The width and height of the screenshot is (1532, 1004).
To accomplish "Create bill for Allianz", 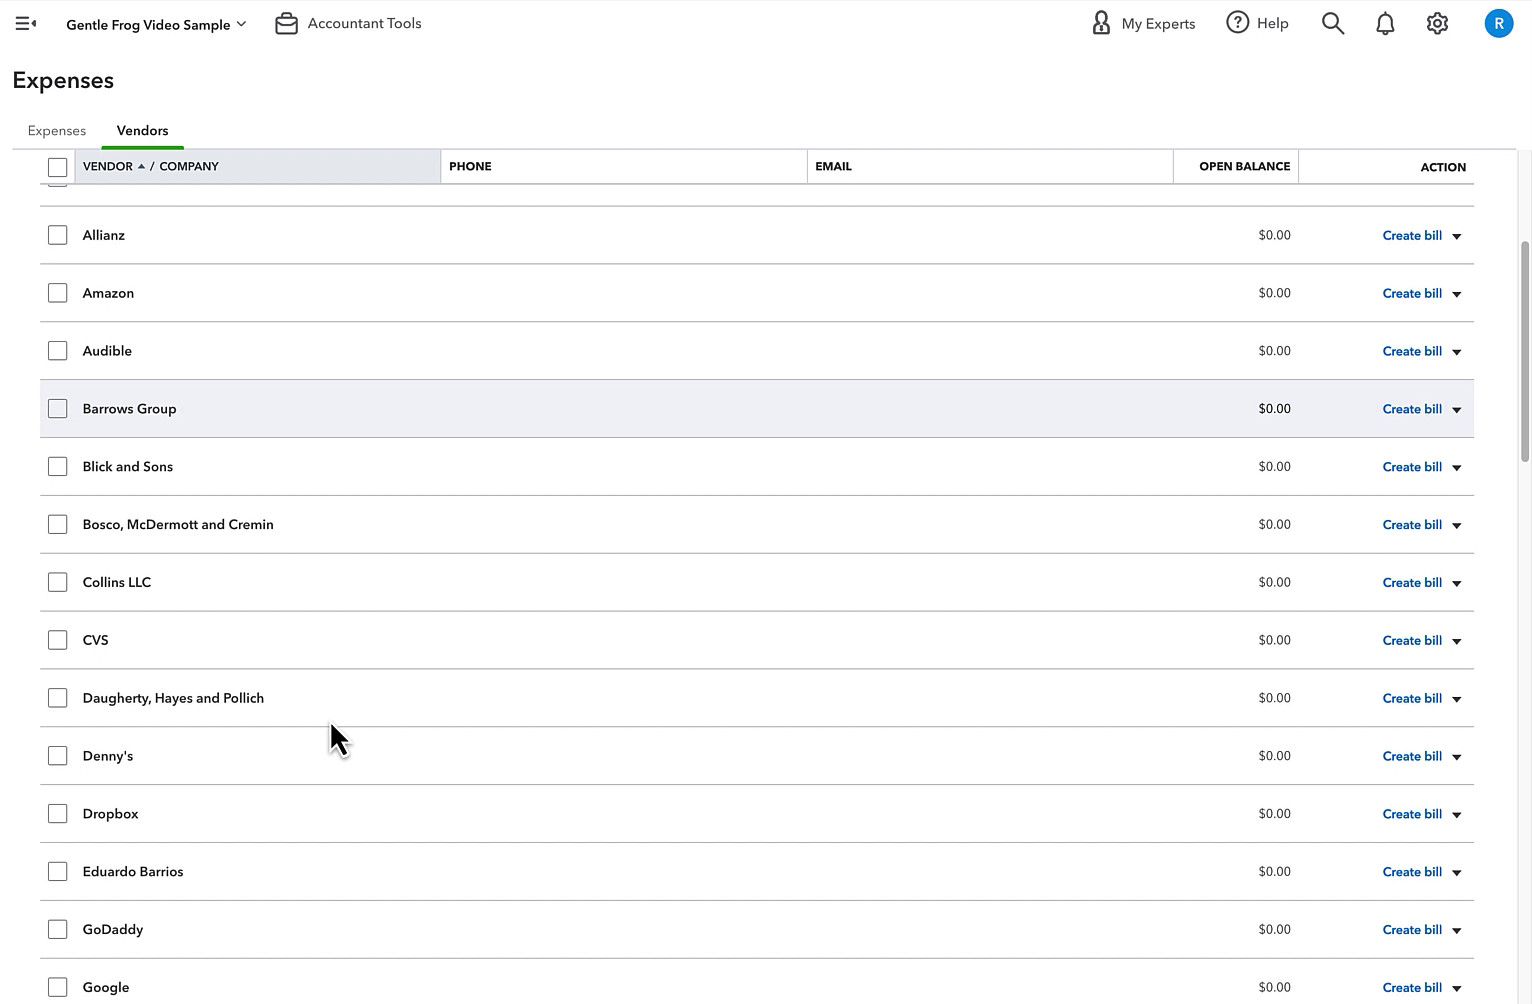I will click(1412, 236).
